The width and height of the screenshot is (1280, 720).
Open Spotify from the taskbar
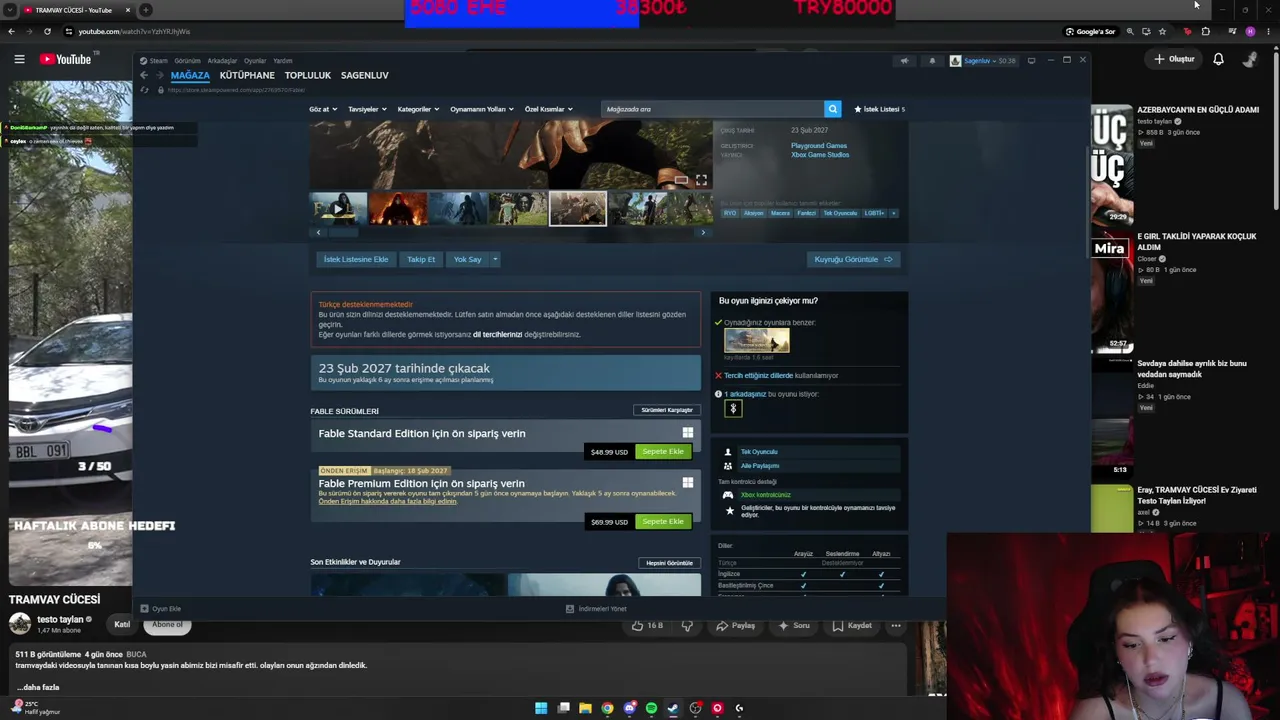click(651, 708)
